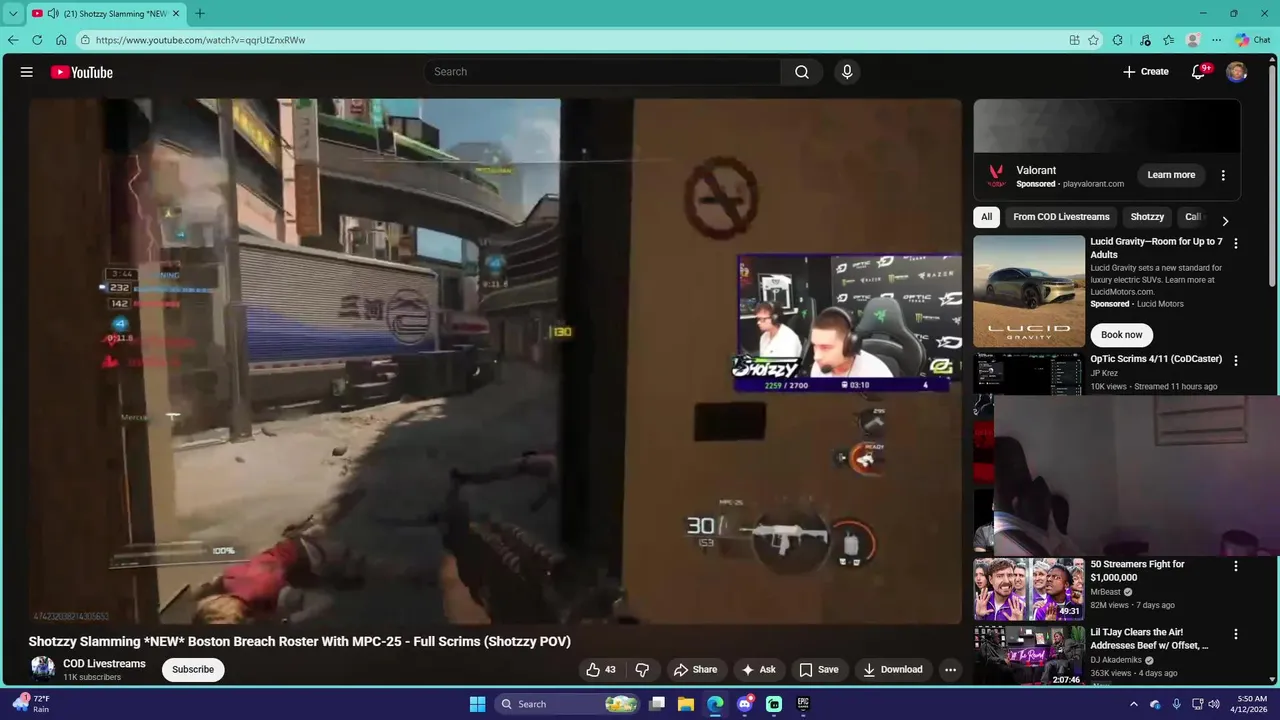Open options for Valorant sponsored ad

1223,175
